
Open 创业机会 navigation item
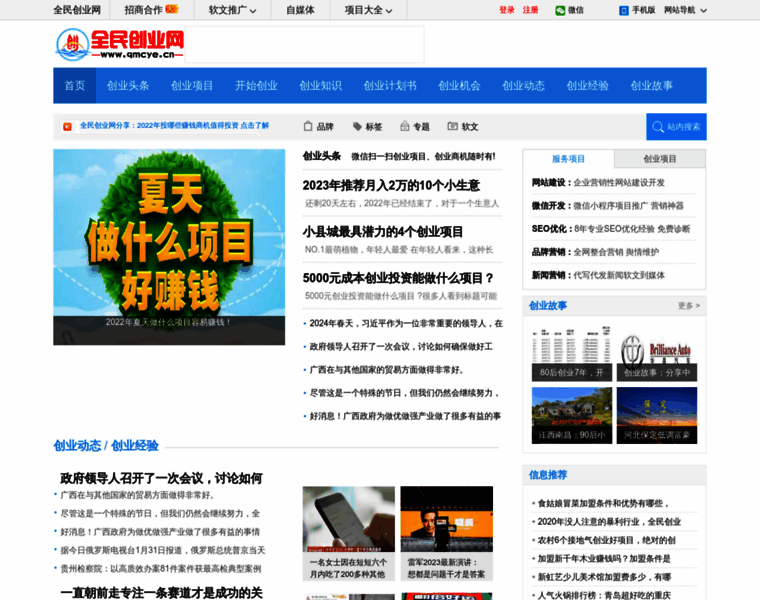[459, 86]
